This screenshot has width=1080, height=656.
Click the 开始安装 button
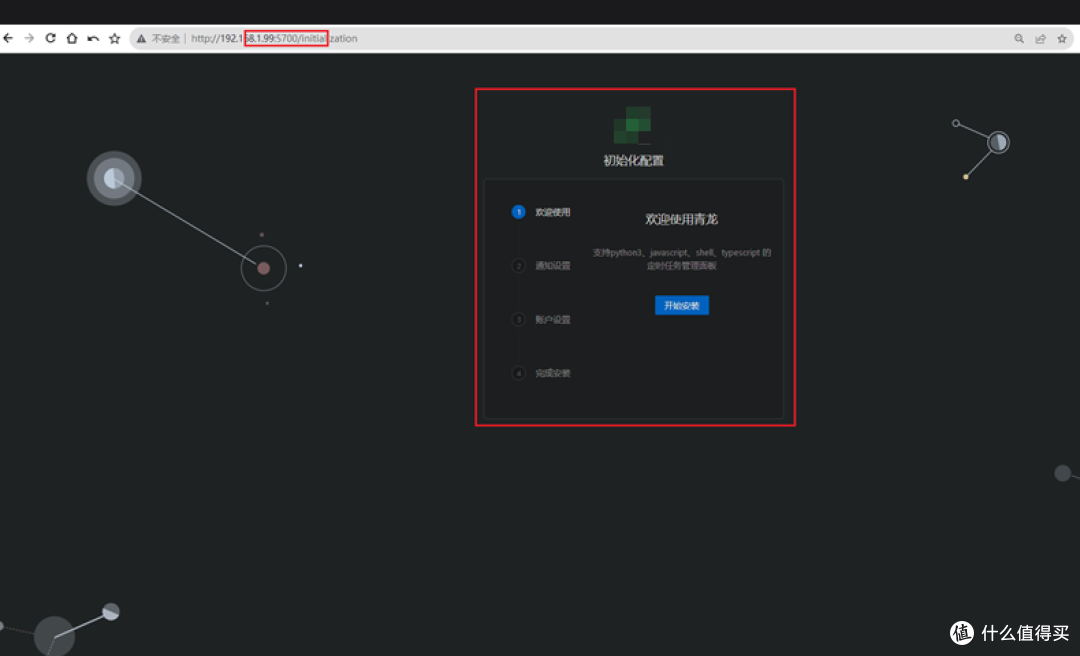(681, 305)
